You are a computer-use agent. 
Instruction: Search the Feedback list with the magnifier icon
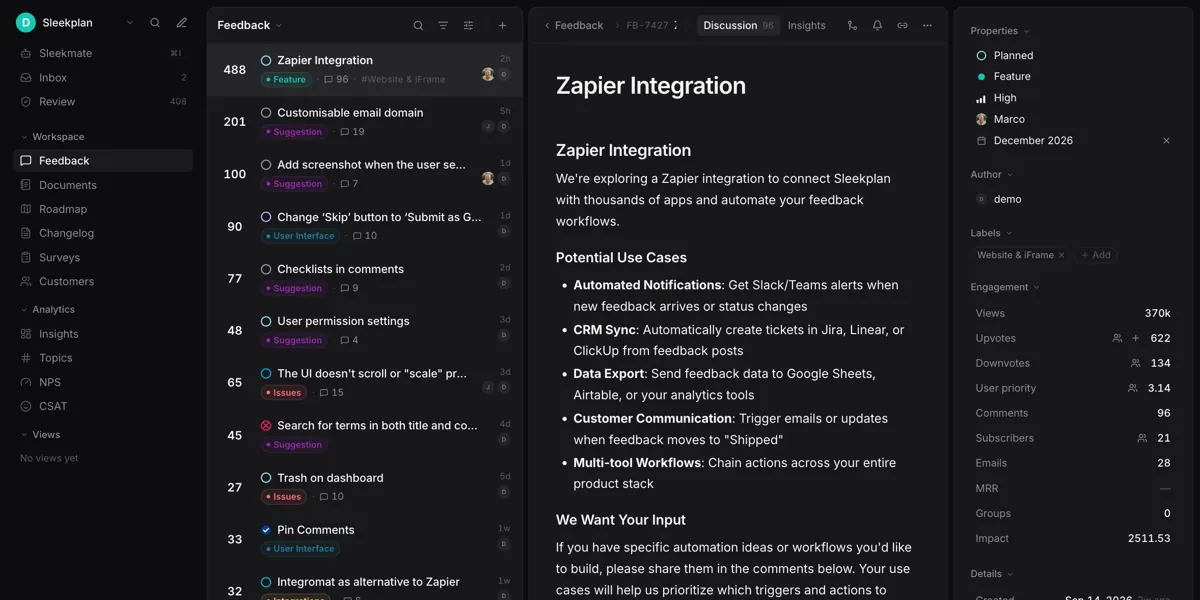[x=418, y=25]
